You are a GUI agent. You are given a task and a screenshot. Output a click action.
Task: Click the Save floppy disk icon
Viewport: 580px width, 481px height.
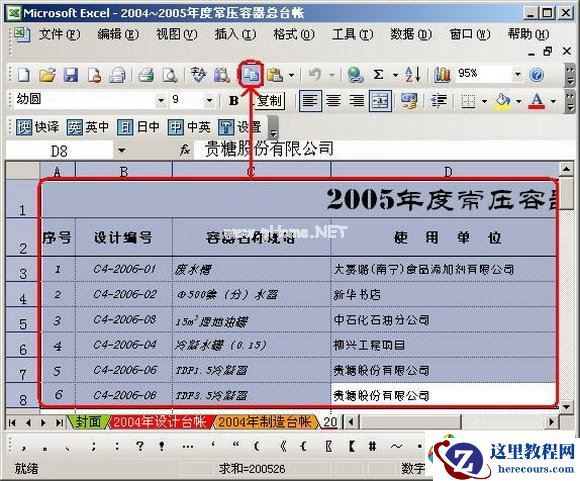(x=70, y=75)
